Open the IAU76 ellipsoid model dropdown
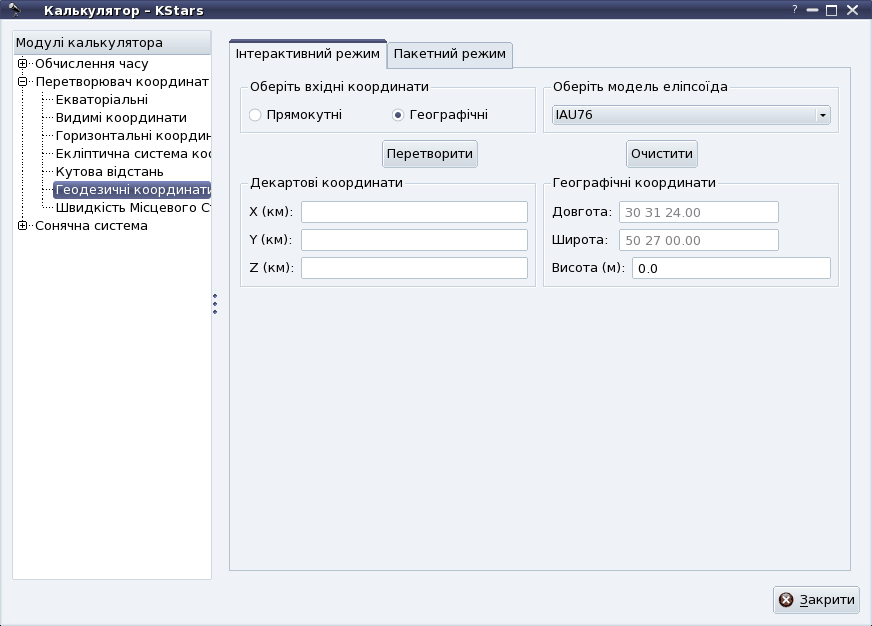This screenshot has height=626, width=872. coord(690,115)
